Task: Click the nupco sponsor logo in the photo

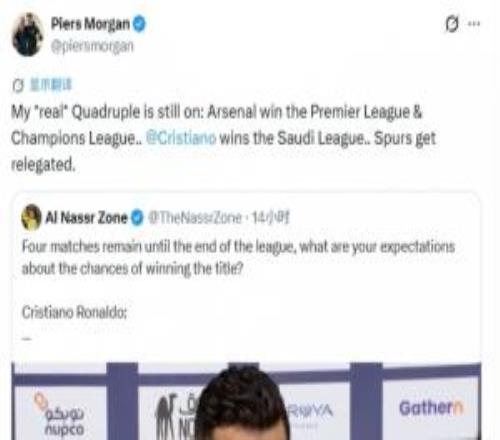Action: 60,415
